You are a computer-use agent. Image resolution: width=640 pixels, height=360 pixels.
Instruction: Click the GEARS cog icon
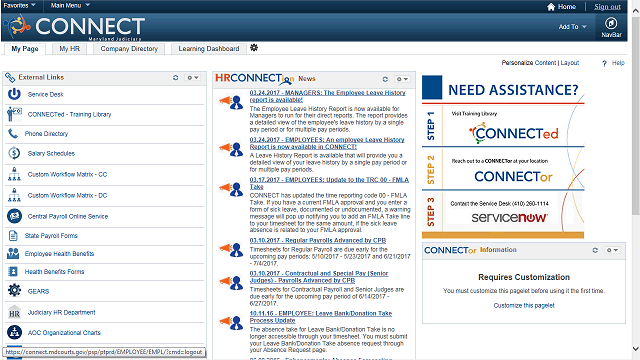[14, 291]
